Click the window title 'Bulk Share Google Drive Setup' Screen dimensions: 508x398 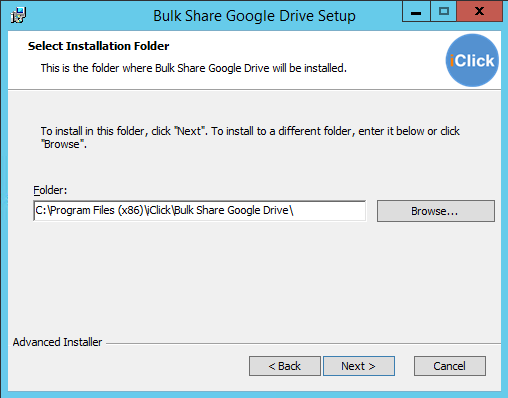254,16
